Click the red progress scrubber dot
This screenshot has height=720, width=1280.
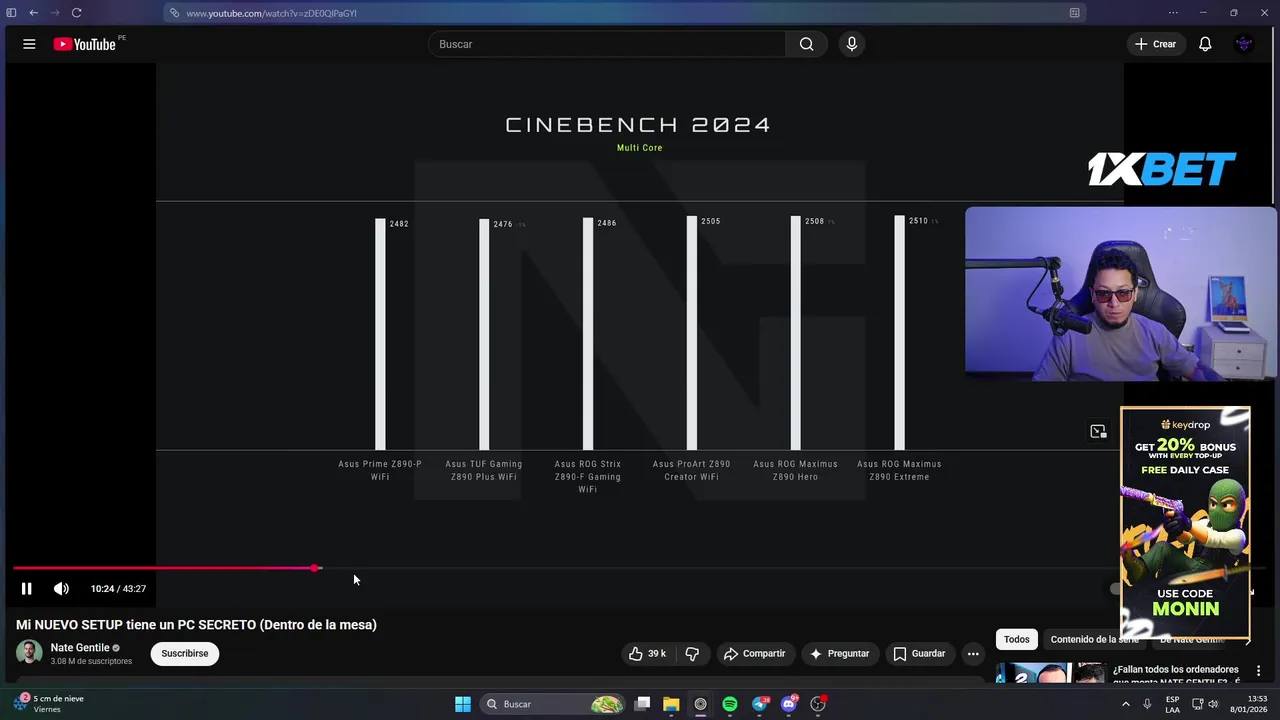click(316, 568)
